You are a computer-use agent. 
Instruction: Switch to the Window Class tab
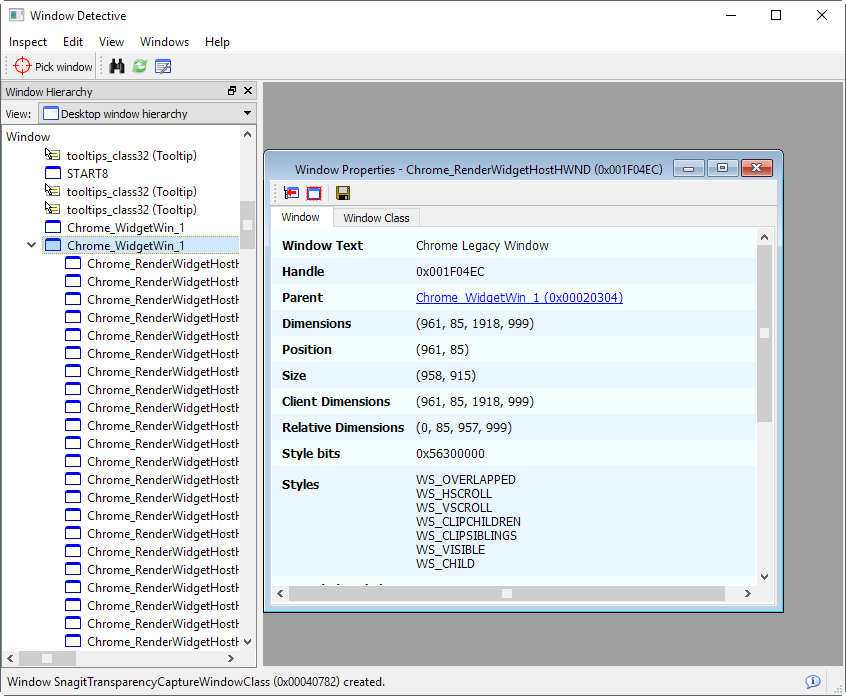[376, 218]
